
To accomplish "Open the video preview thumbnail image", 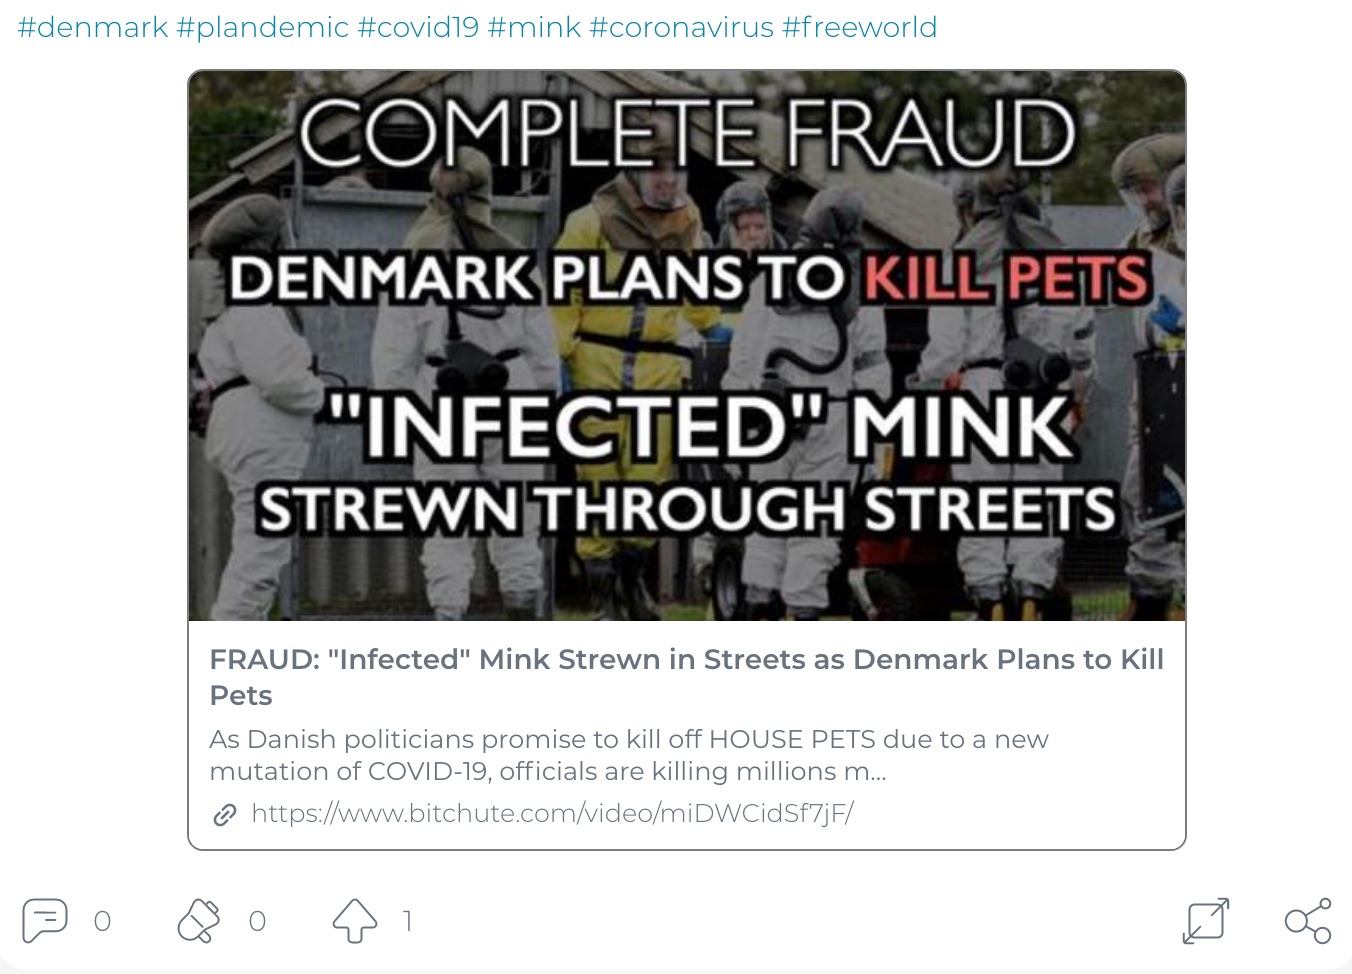I will point(686,345).
